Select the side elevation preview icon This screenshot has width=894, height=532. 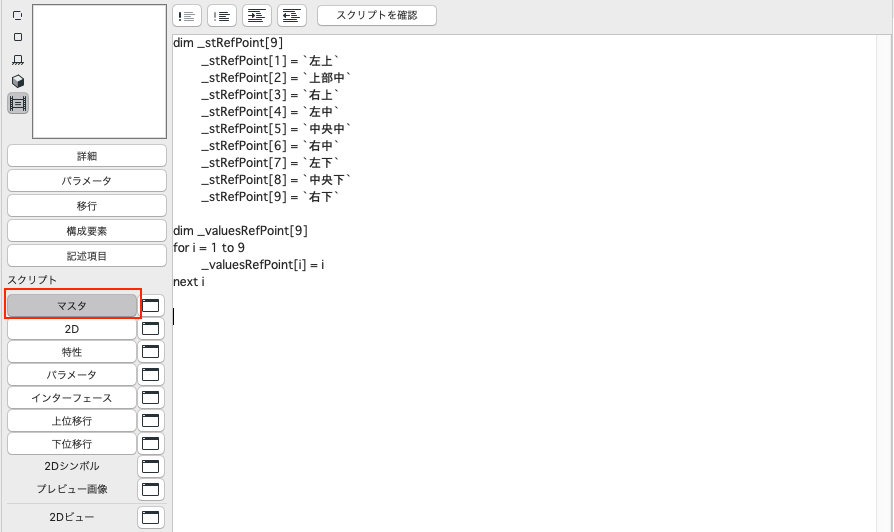[18, 59]
